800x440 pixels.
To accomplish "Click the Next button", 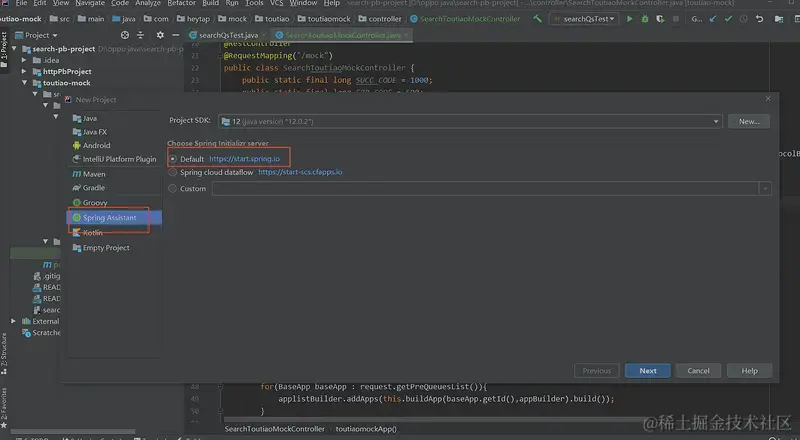I will [647, 371].
